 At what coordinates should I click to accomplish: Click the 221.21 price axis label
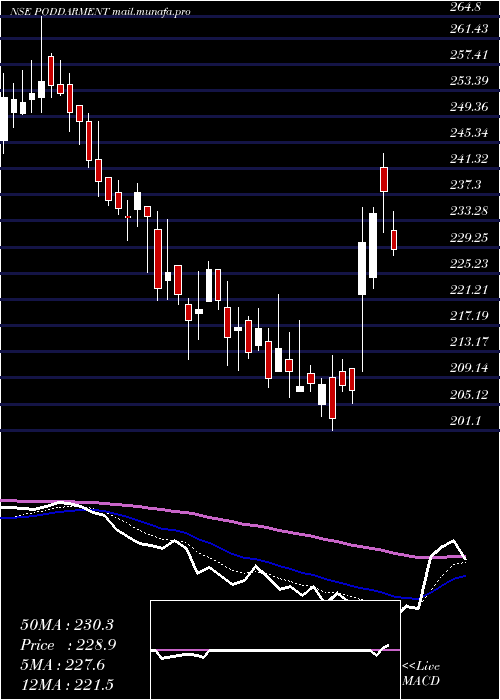[x=471, y=290]
